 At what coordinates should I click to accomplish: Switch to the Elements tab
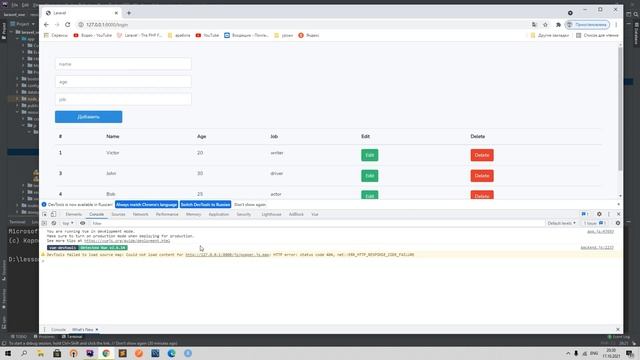pyautogui.click(x=73, y=214)
